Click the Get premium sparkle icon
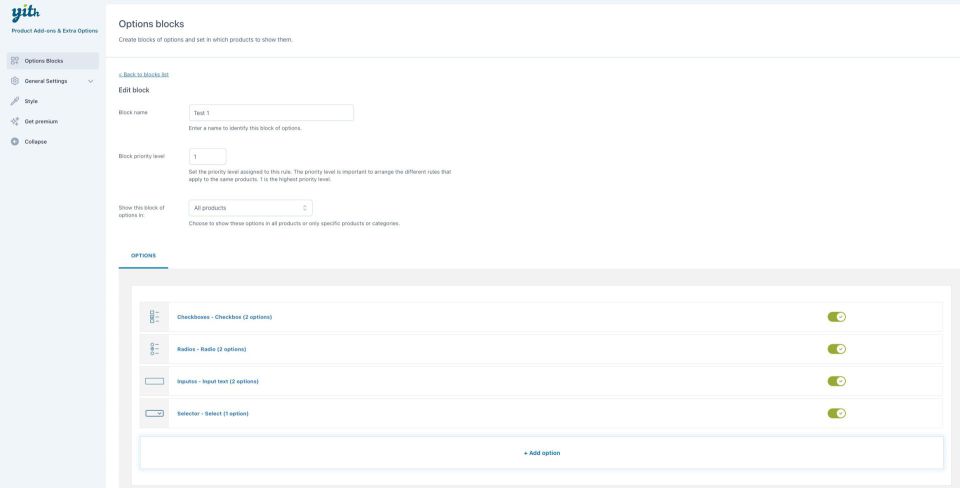This screenshot has width=960, height=488. pyautogui.click(x=15, y=121)
